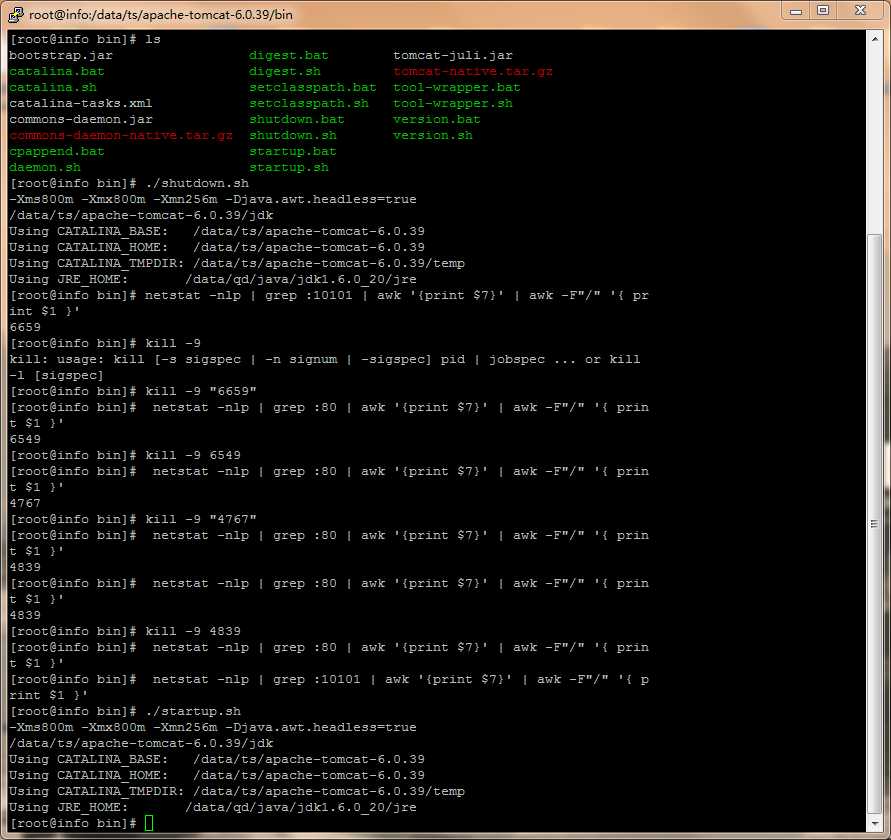Click the file name version.bat

tap(437, 119)
